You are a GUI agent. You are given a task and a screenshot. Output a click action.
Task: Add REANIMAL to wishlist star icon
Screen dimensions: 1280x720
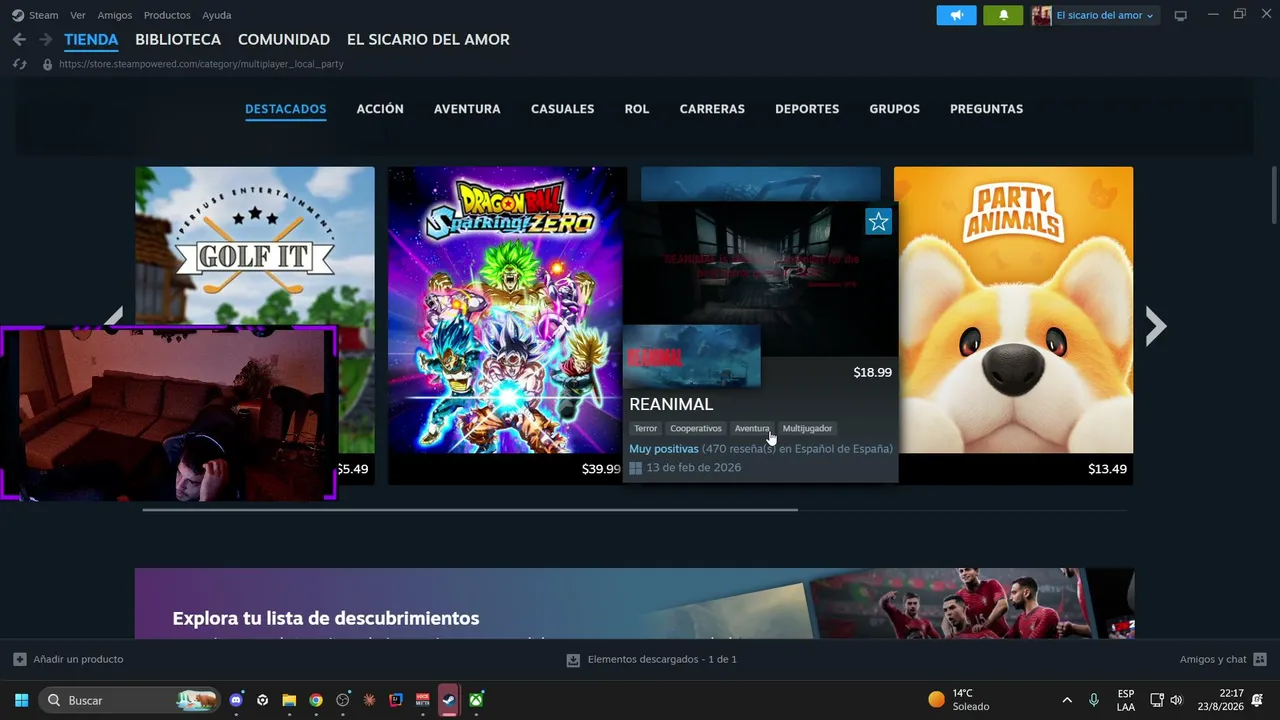click(878, 221)
